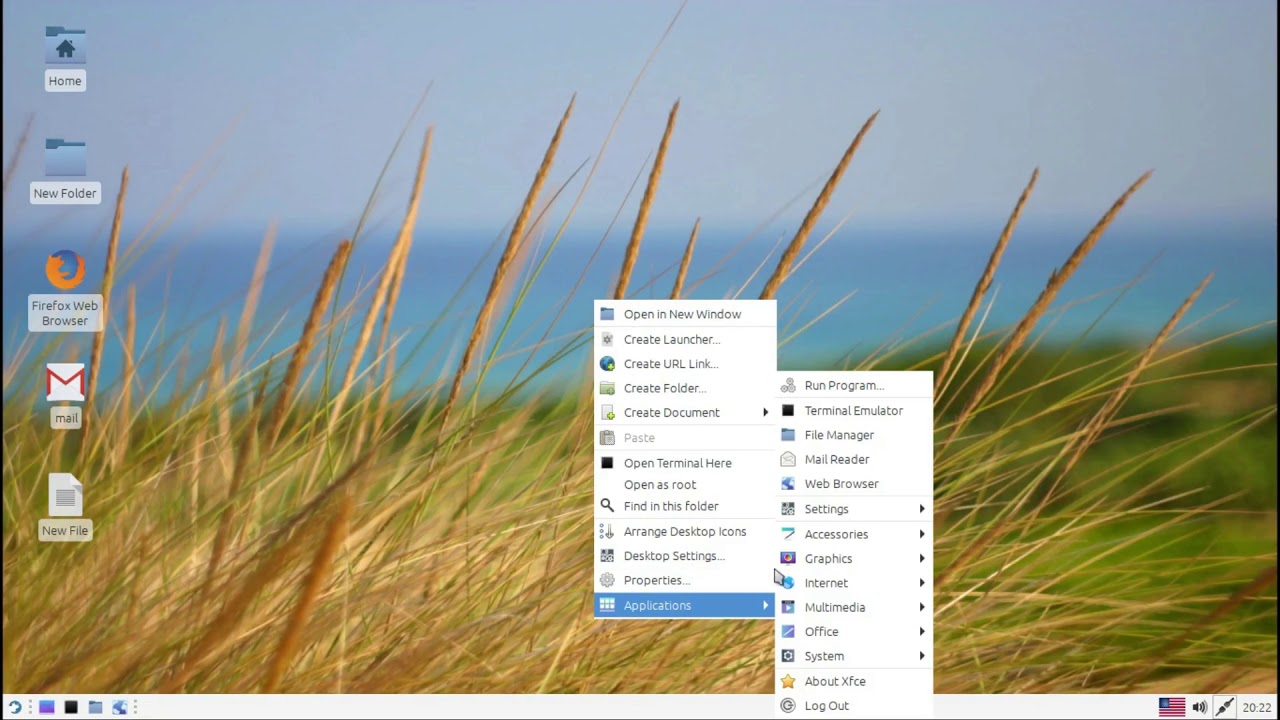Expand the Graphics category
The width and height of the screenshot is (1280, 720).
pos(854,558)
